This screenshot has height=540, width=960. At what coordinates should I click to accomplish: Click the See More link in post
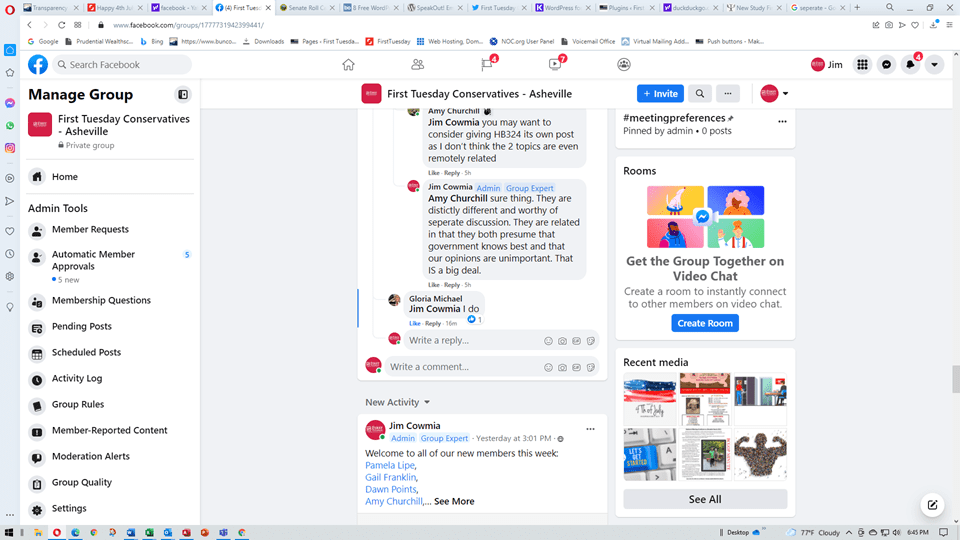coord(454,501)
